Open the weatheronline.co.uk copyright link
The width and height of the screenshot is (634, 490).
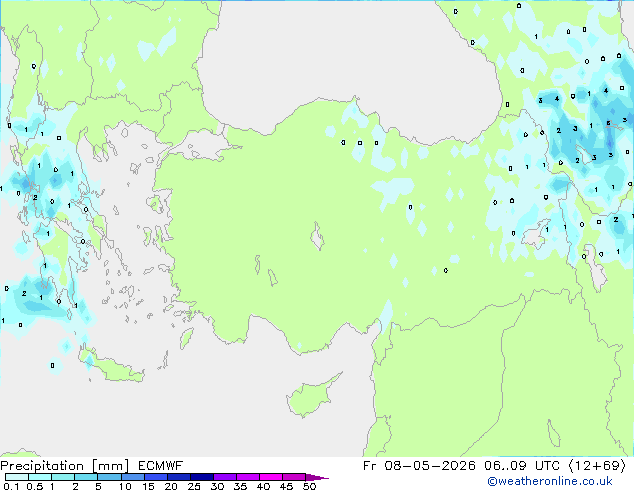(550, 481)
